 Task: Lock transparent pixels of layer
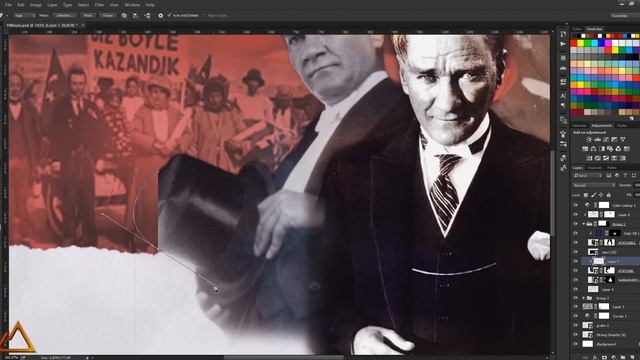[586, 195]
